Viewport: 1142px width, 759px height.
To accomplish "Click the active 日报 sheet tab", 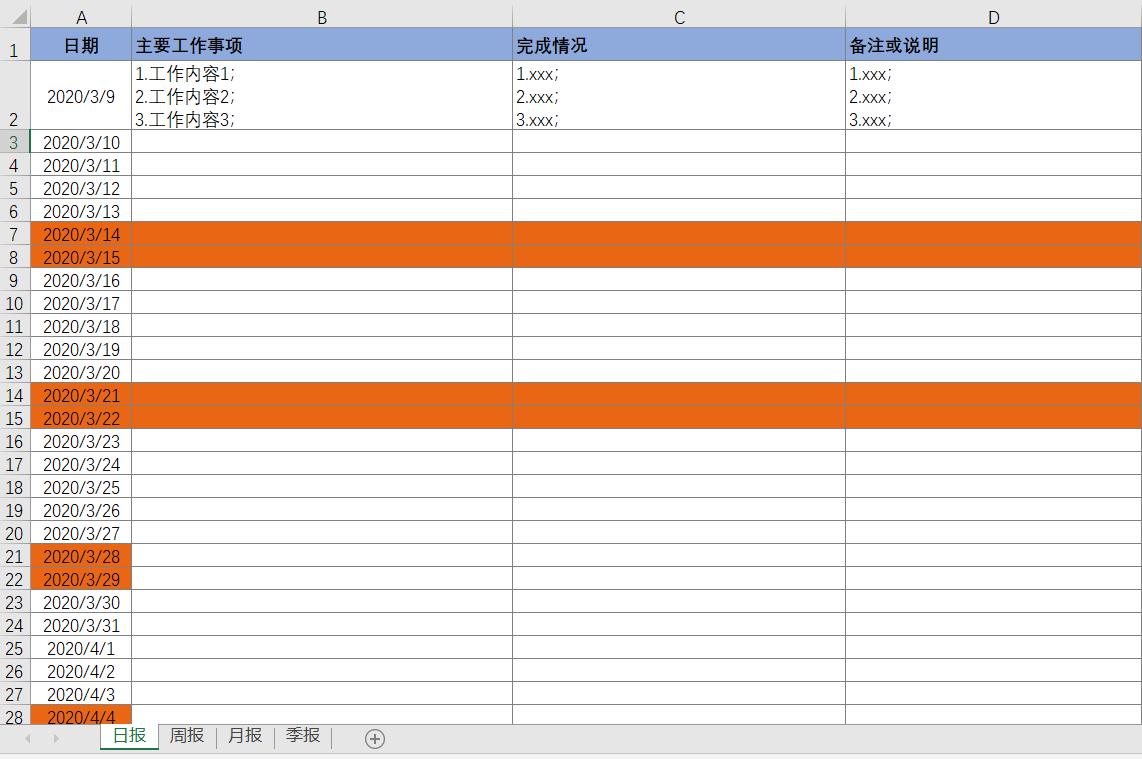I will click(128, 735).
